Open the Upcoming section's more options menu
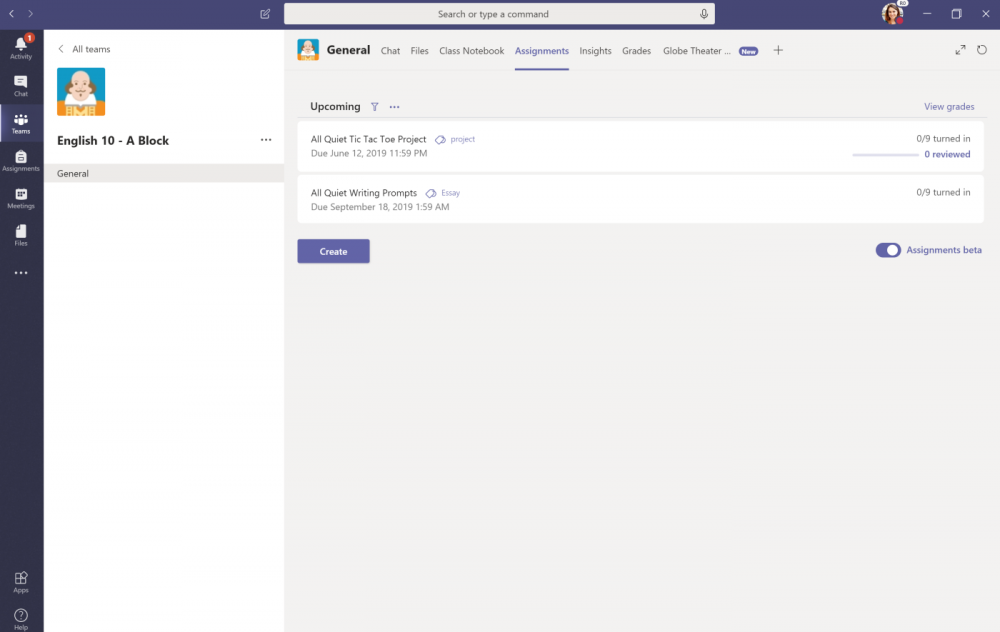 coord(394,106)
